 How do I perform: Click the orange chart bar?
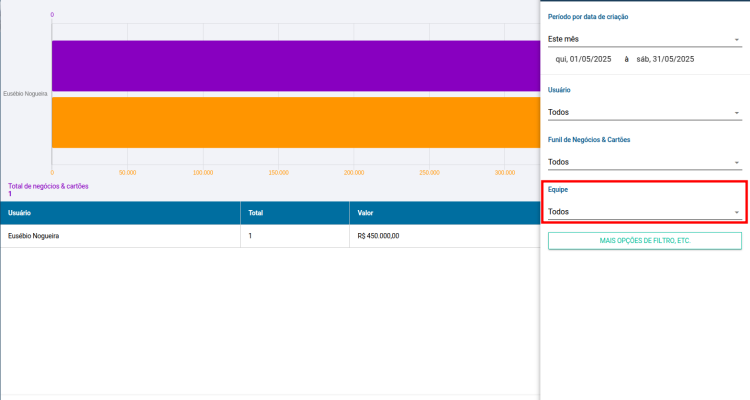pos(296,122)
